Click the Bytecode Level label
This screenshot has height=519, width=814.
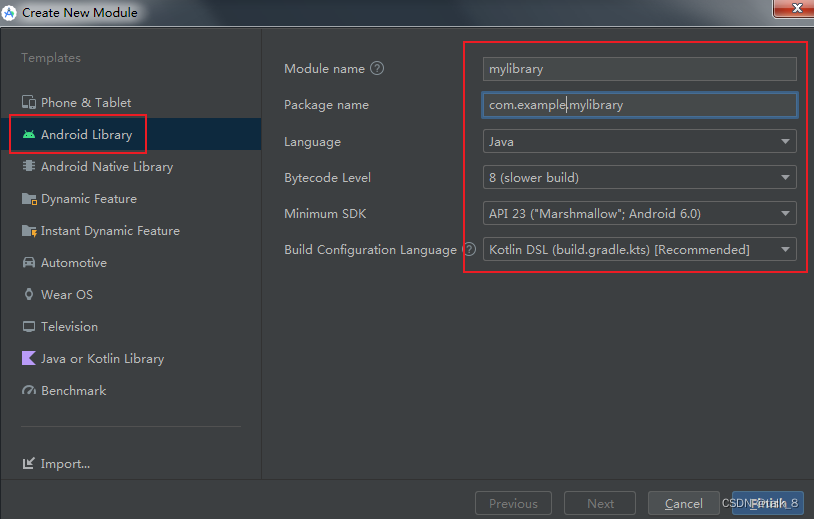click(x=328, y=177)
